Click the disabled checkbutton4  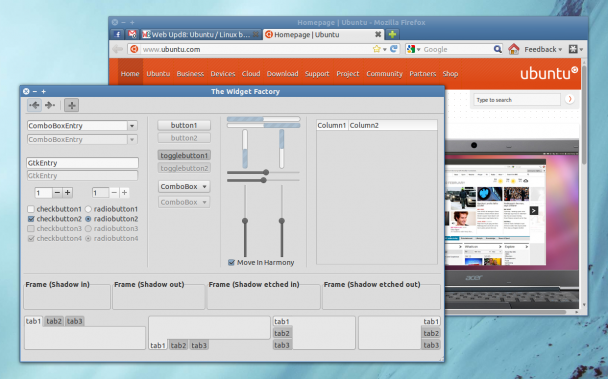click(x=31, y=238)
